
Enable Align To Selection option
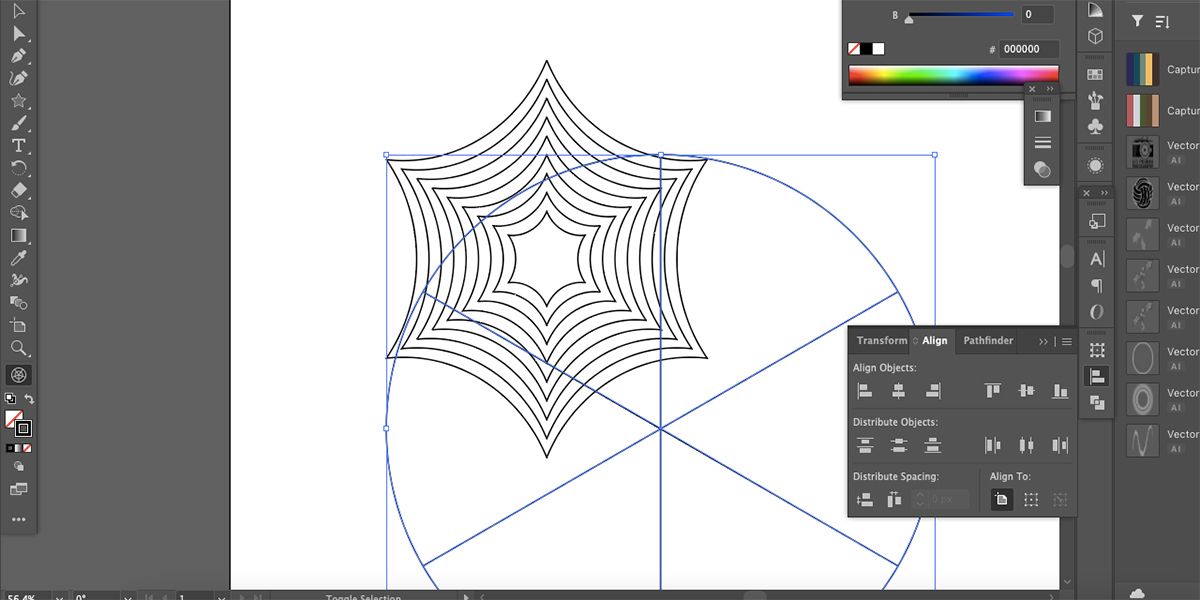(x=1031, y=499)
